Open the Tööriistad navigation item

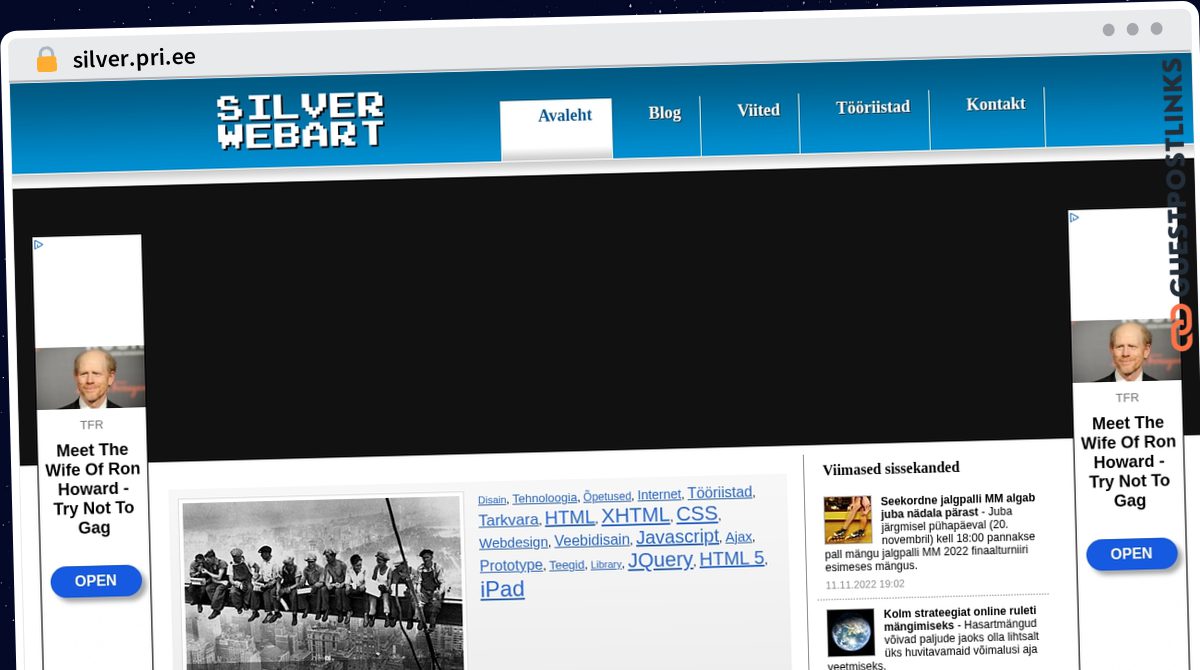point(873,106)
